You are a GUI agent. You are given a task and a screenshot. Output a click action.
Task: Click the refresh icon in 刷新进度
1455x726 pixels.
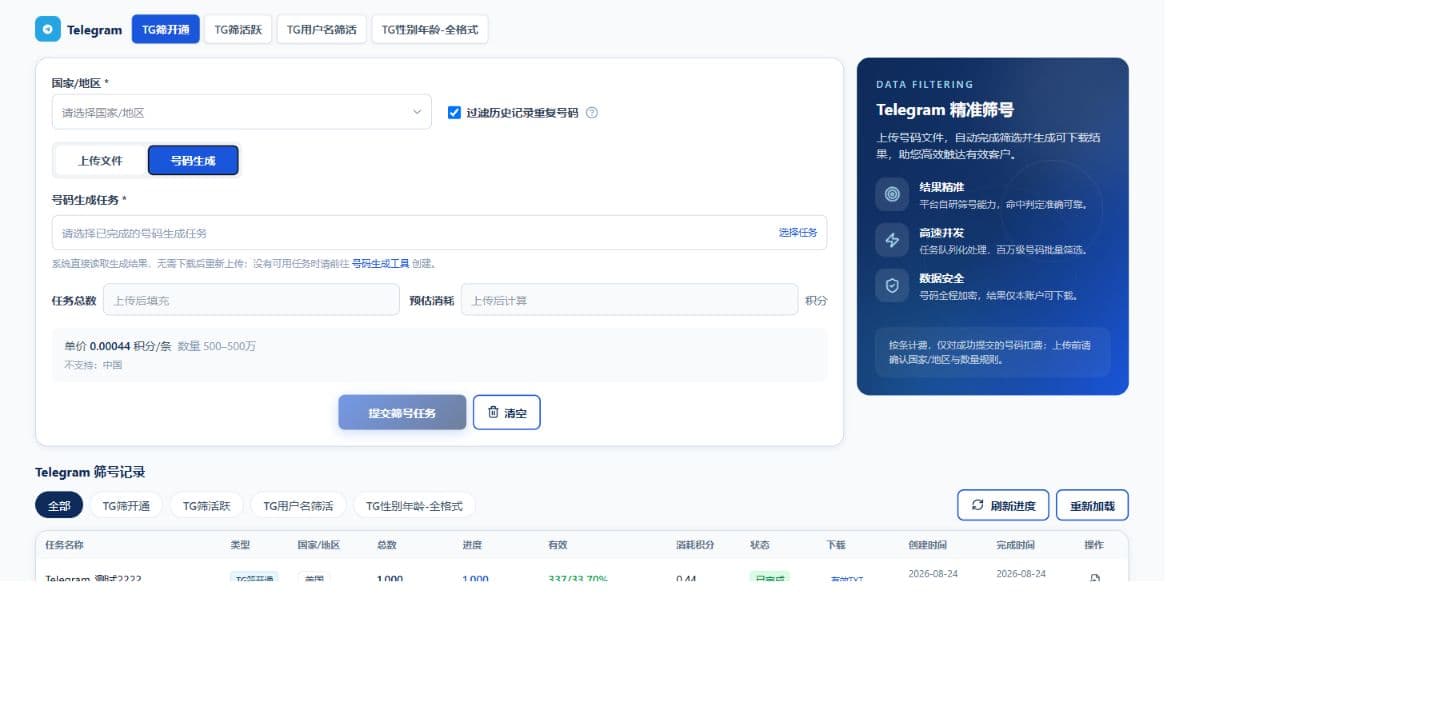point(978,505)
